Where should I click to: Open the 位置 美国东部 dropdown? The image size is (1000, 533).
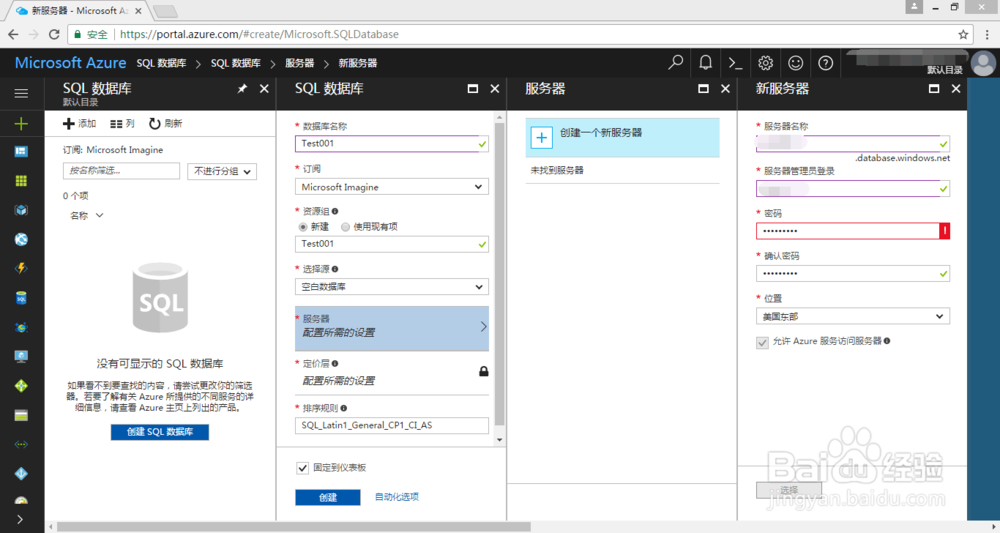point(853,316)
